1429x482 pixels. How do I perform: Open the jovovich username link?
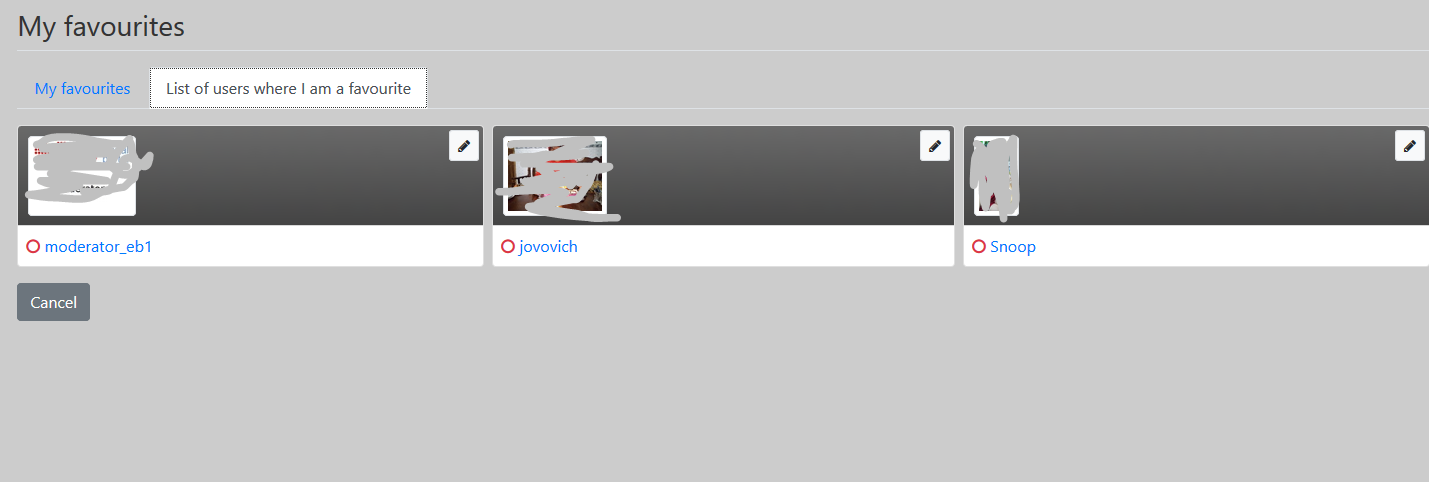(548, 247)
